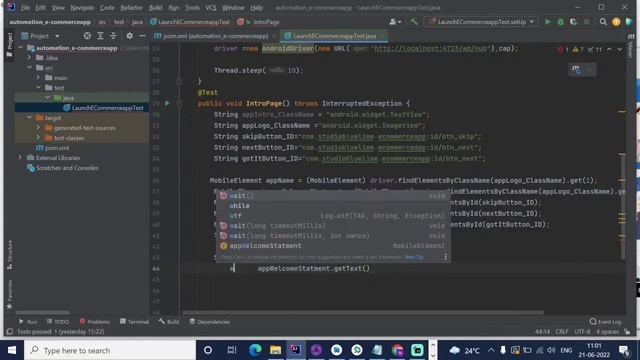Collapse the test folder
Screen dimensions: 640x360
click(x=38, y=87)
